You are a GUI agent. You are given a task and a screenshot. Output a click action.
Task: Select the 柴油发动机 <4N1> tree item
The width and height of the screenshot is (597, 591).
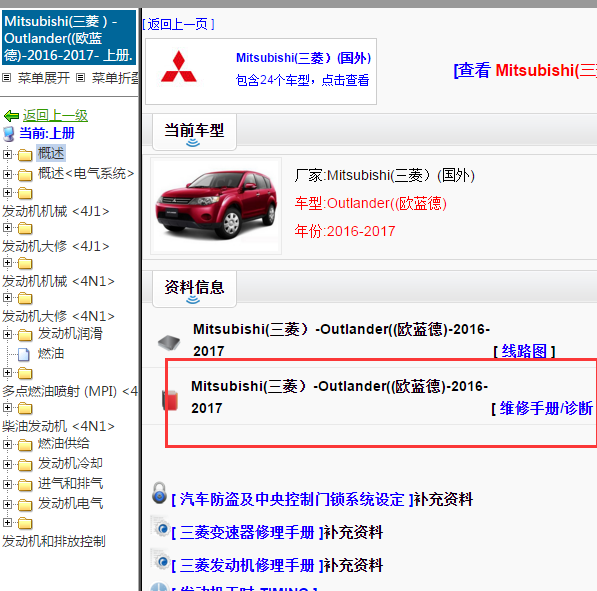tap(58, 426)
